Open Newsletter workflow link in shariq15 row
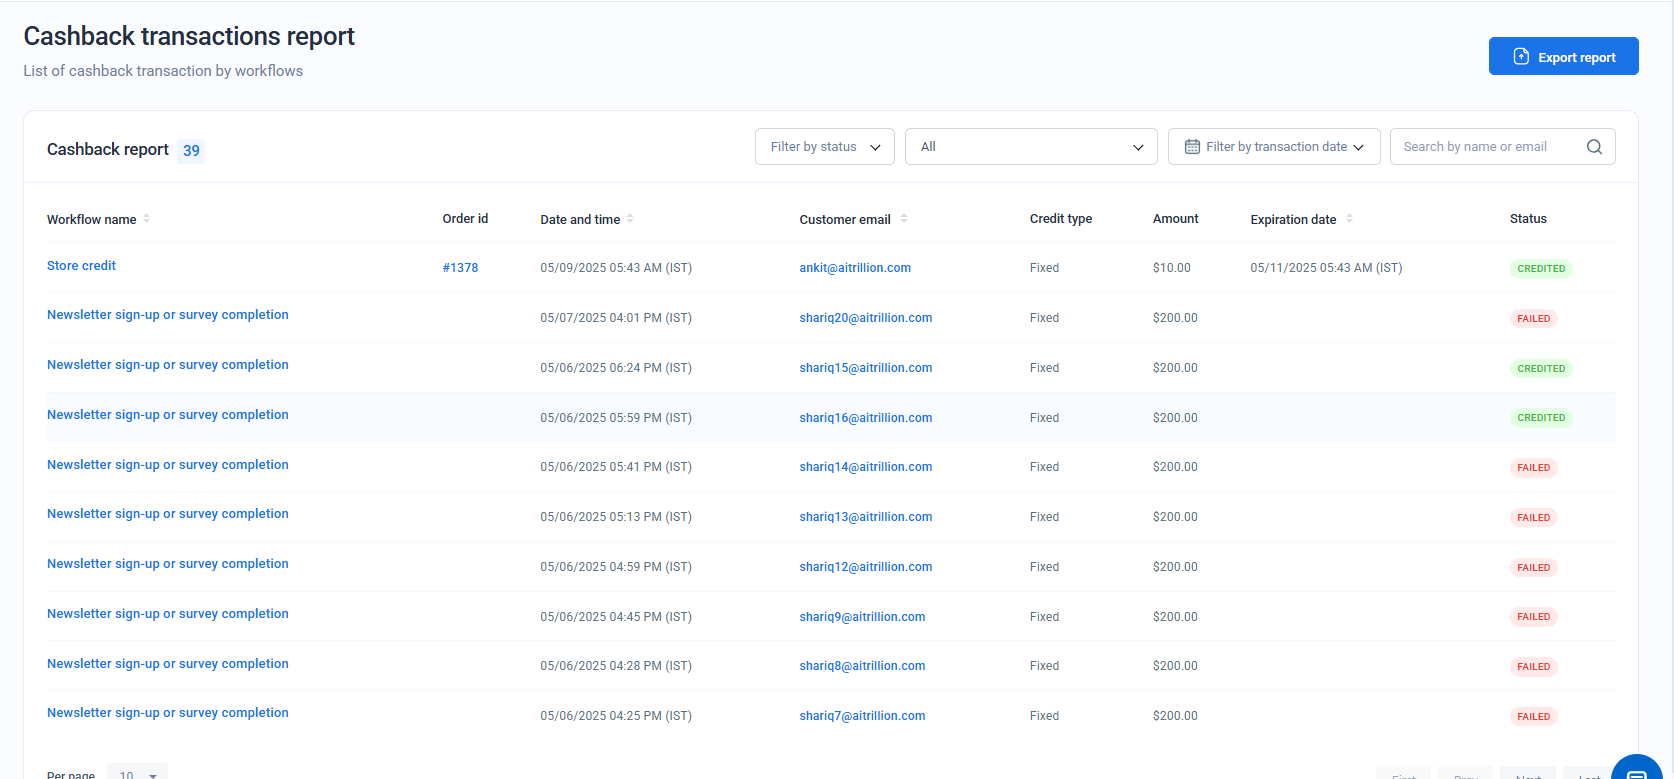 pyautogui.click(x=168, y=364)
